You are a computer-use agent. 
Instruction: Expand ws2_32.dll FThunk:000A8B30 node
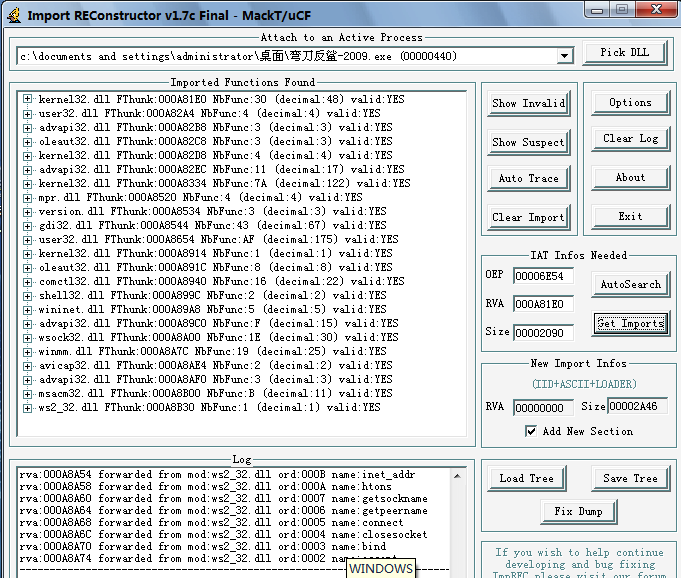[x=27, y=407]
